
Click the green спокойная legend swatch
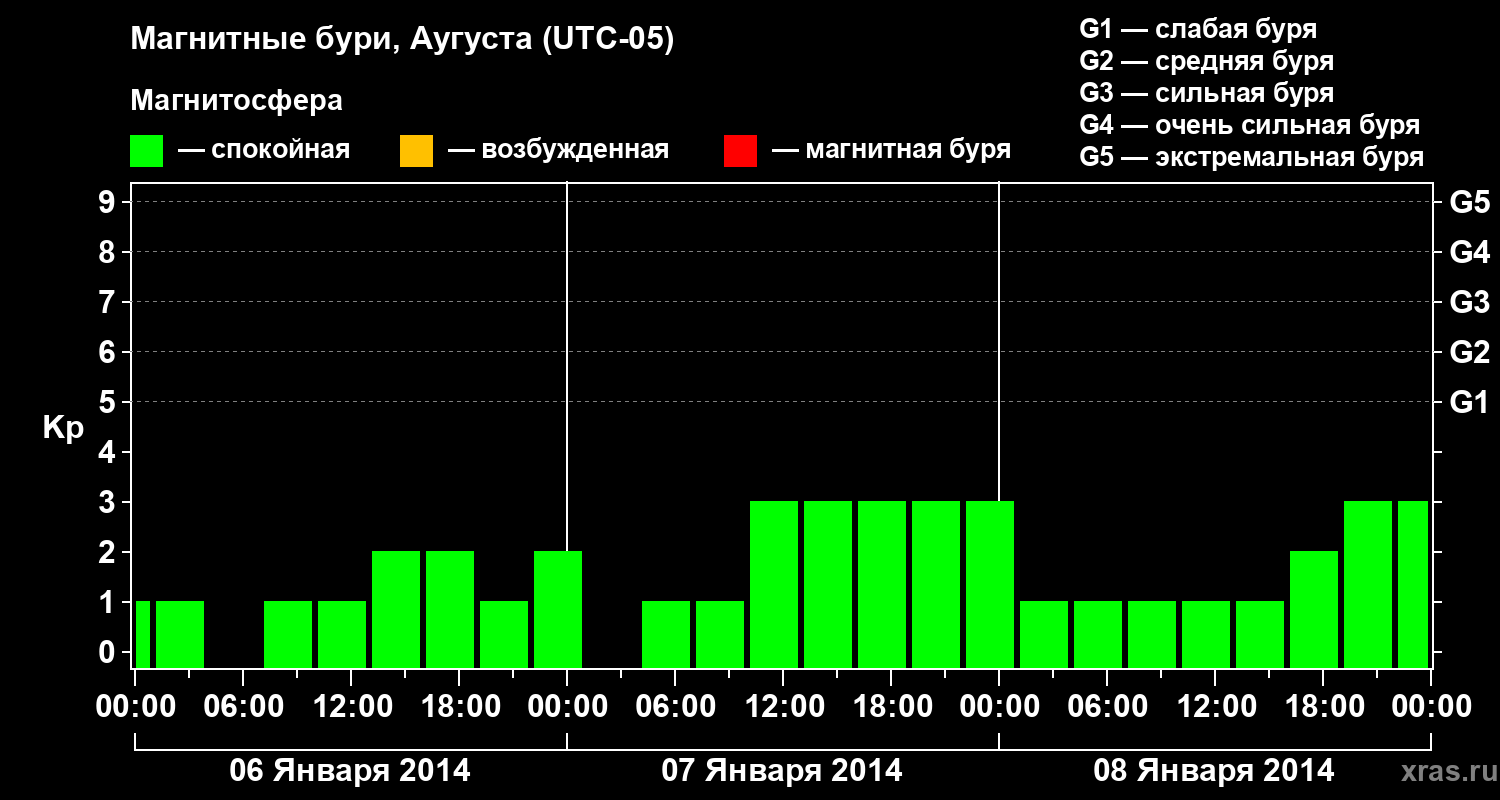(x=147, y=151)
